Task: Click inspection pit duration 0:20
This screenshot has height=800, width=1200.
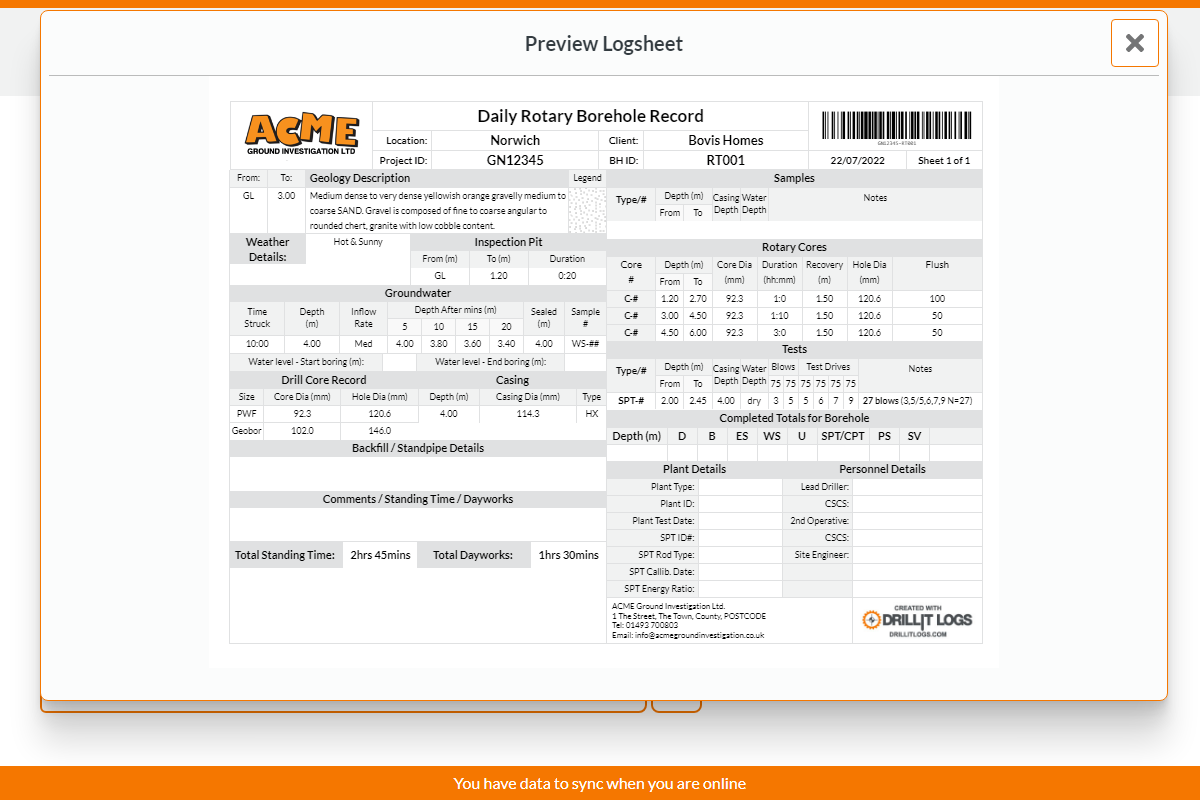Action: [567, 276]
